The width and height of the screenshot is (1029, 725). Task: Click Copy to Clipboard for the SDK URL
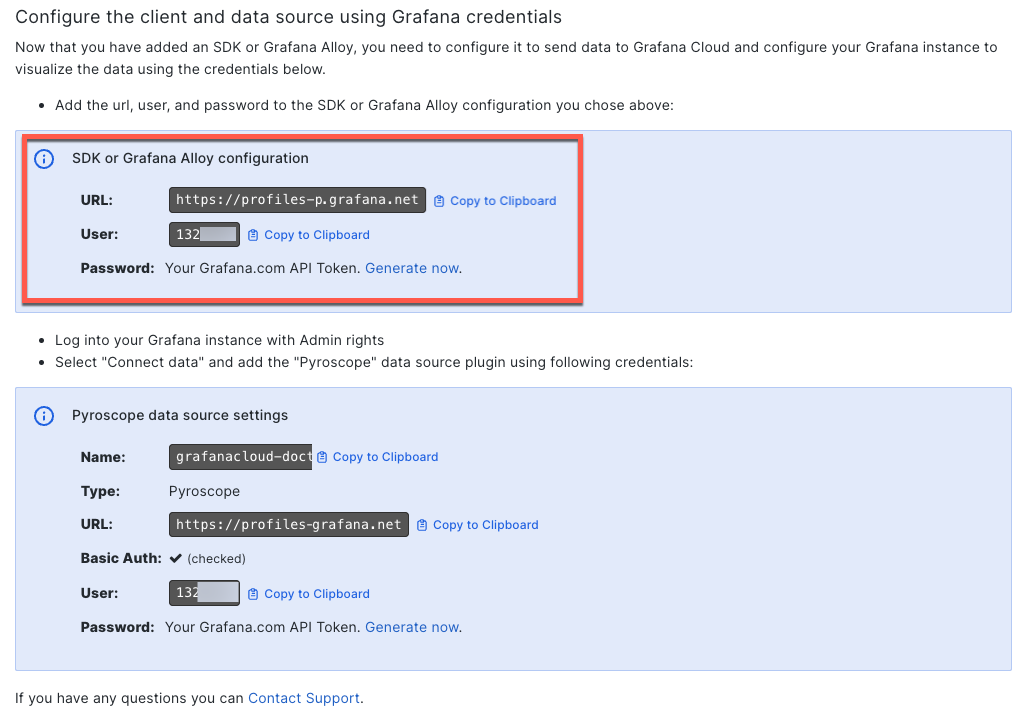tap(502, 200)
